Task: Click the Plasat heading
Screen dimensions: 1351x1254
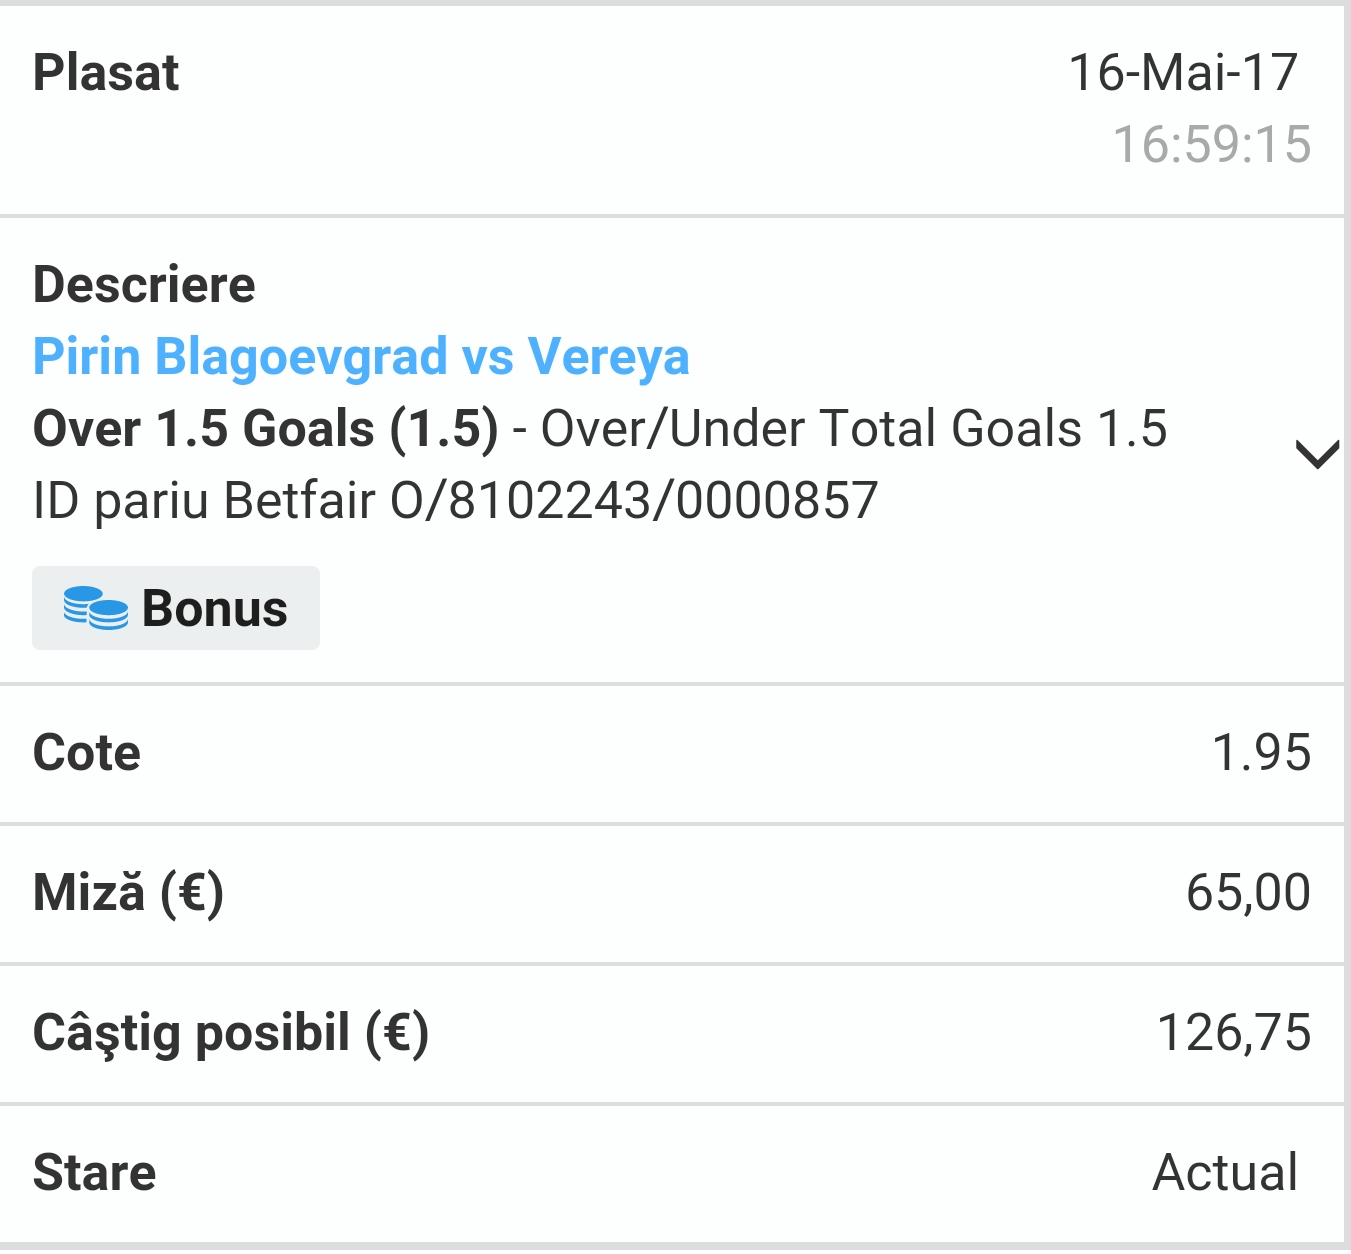Action: [x=106, y=73]
